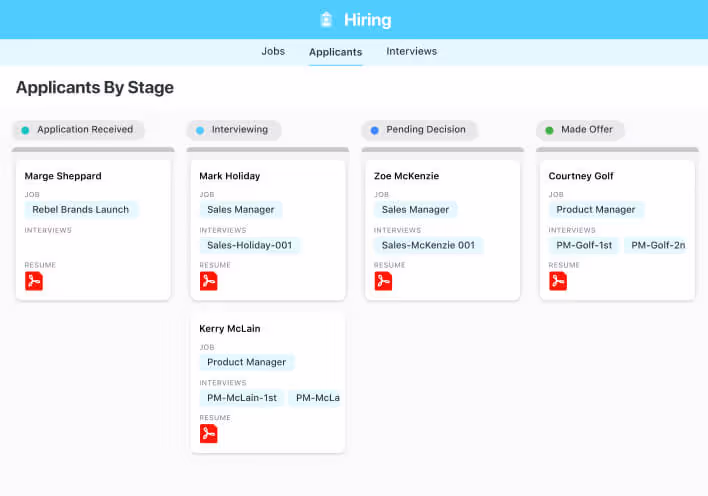Open the Kerry McLain applicant card name
This screenshot has width=708, height=496.
point(229,328)
